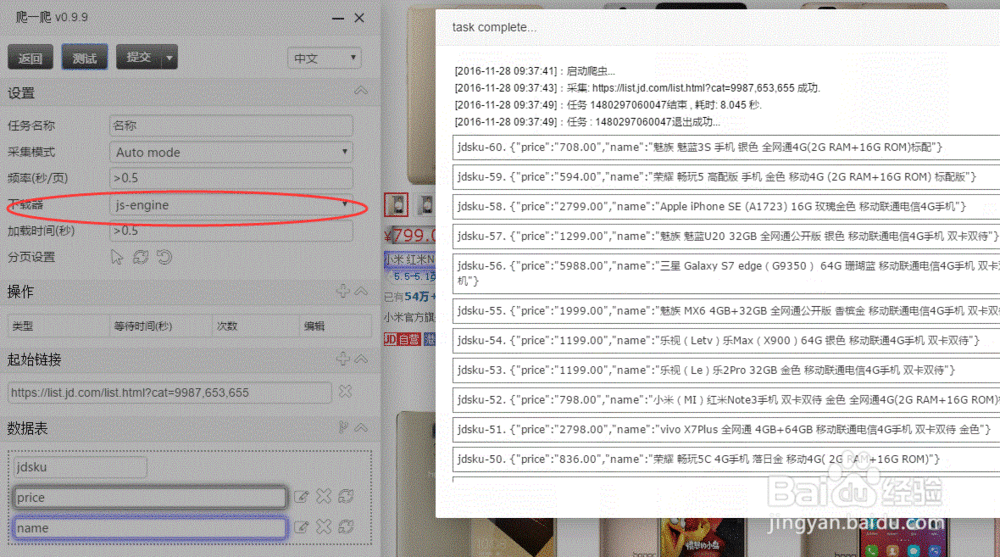Image resolution: width=1000 pixels, height=557 pixels.
Task: Click the JD自营 badge on the page
Action: pyautogui.click(x=402, y=339)
